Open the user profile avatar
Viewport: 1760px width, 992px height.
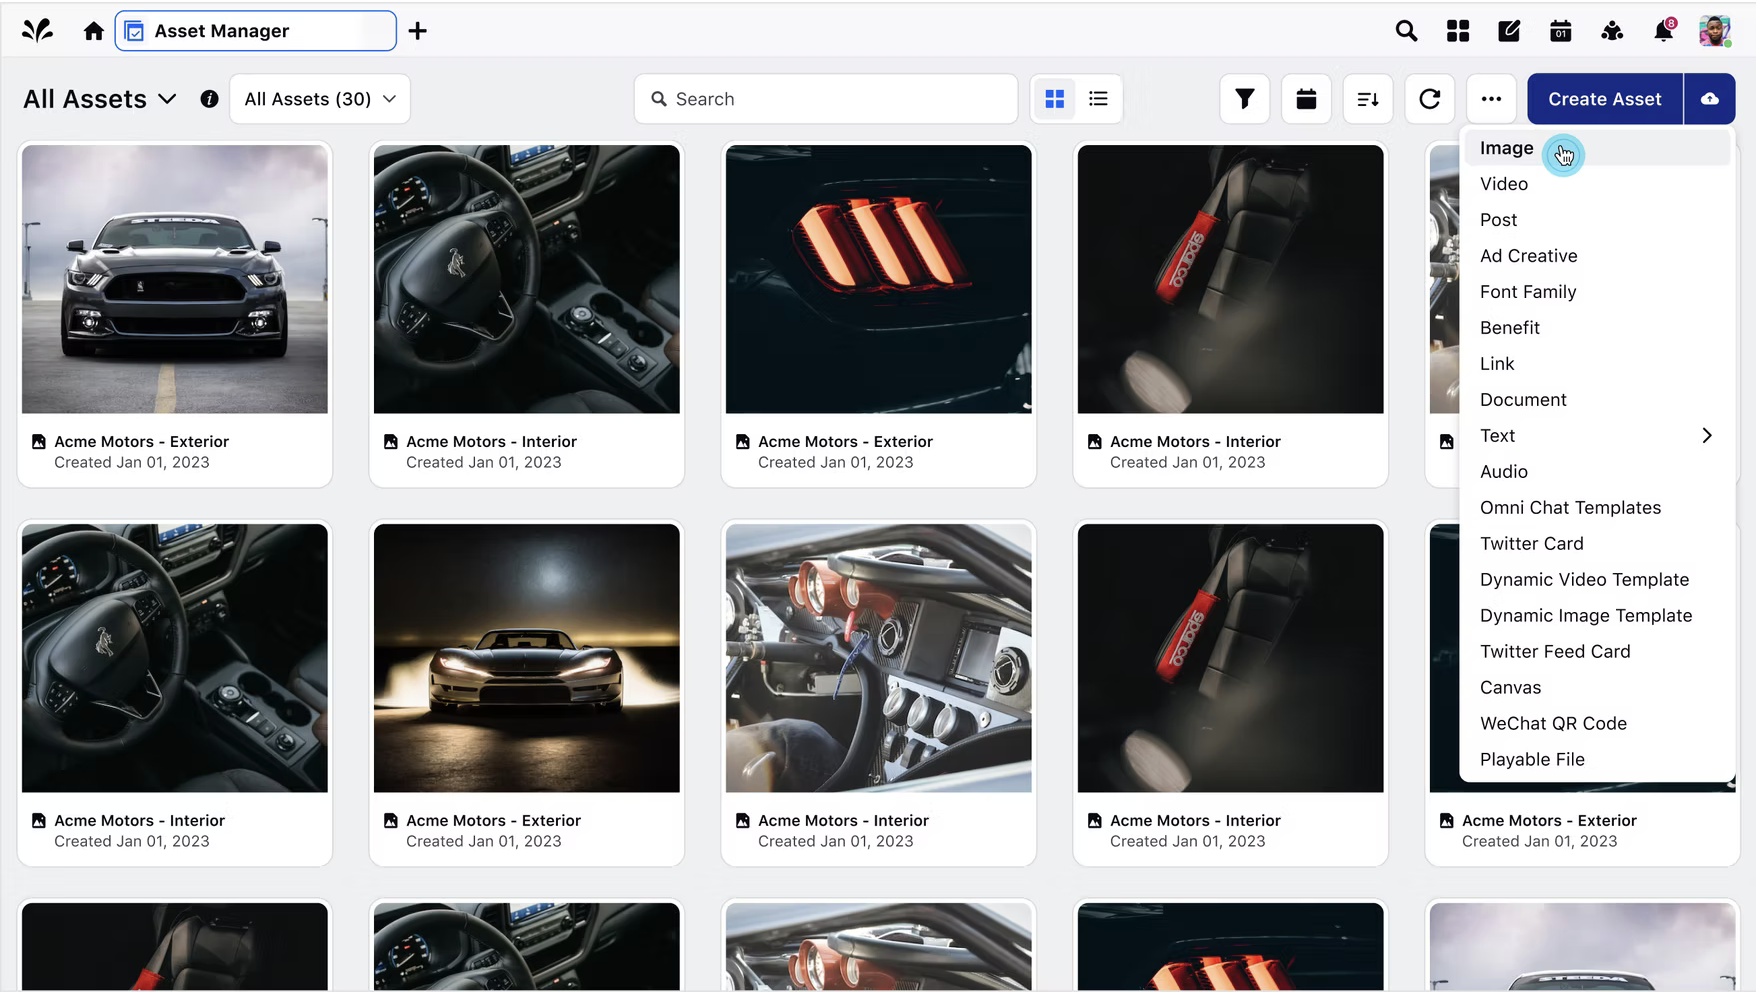pyautogui.click(x=1715, y=31)
